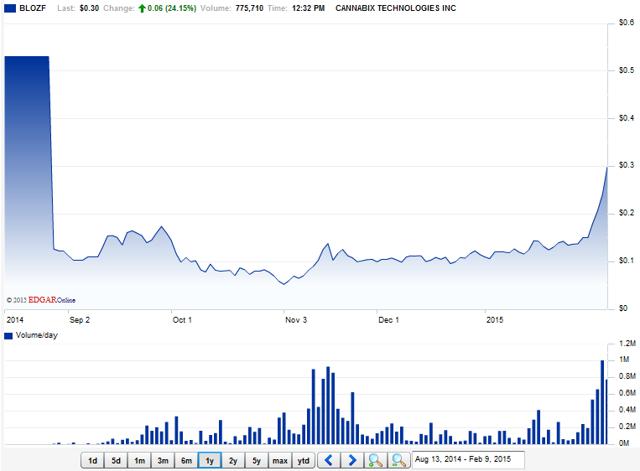Screen dimensions: 640x471
Task: Set chart range to 5y
Action: point(256,460)
